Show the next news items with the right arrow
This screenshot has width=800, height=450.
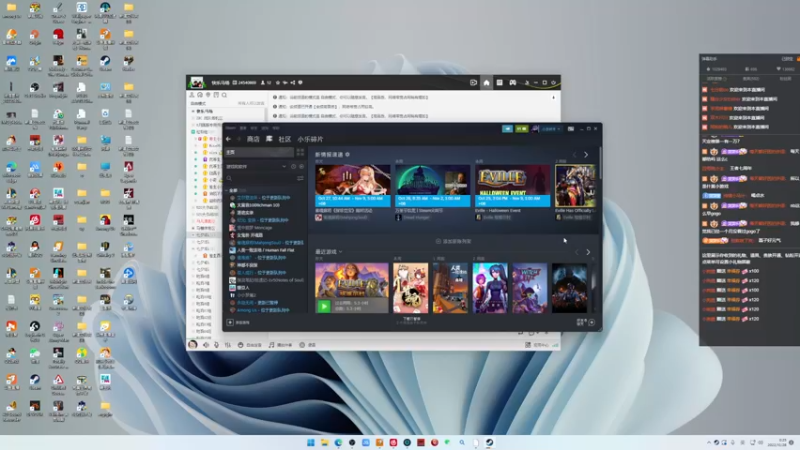click(586, 155)
